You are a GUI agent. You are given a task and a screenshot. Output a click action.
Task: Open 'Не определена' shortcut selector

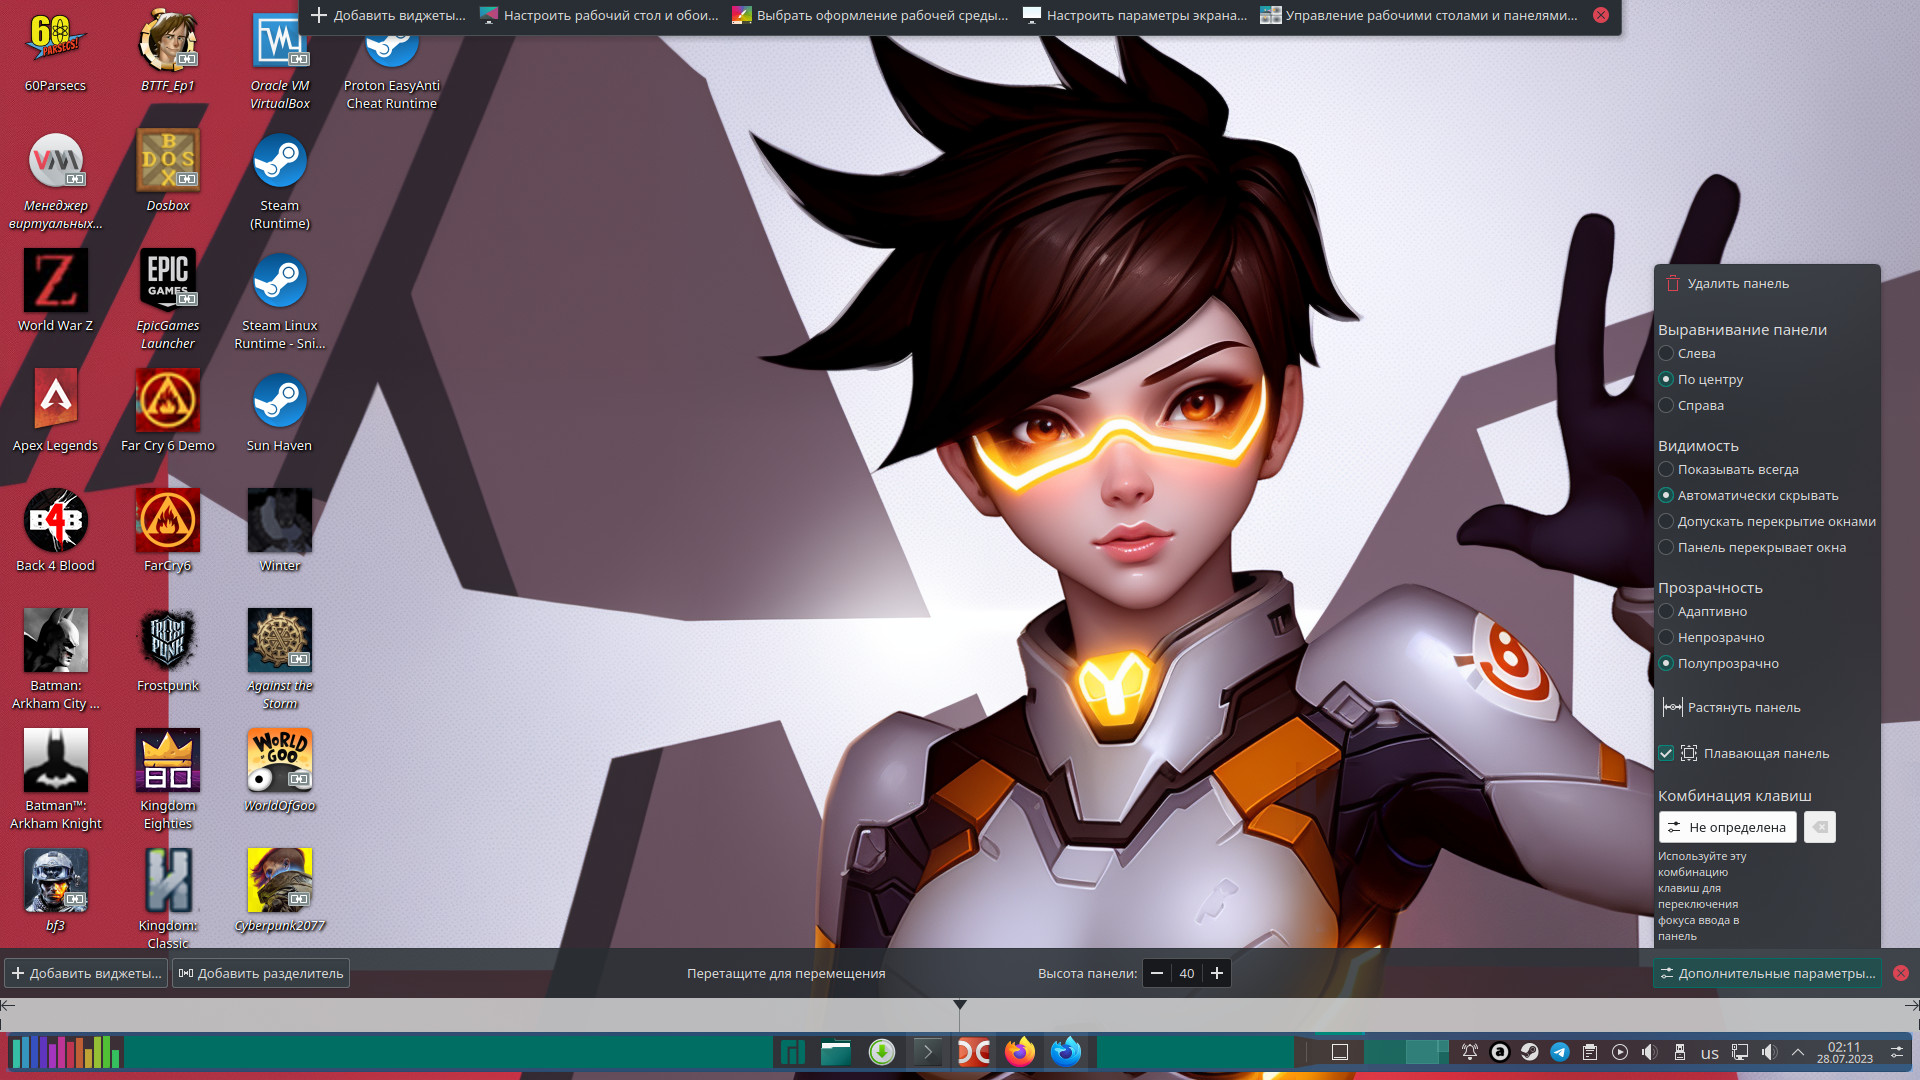click(x=1727, y=828)
